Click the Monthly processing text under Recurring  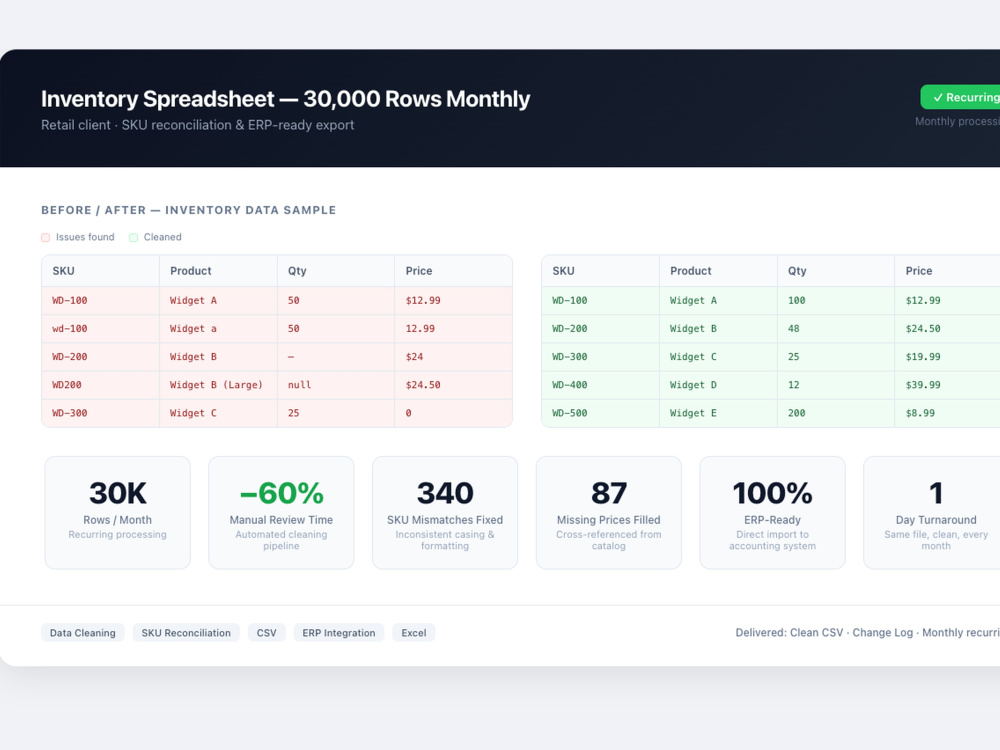[x=957, y=121]
